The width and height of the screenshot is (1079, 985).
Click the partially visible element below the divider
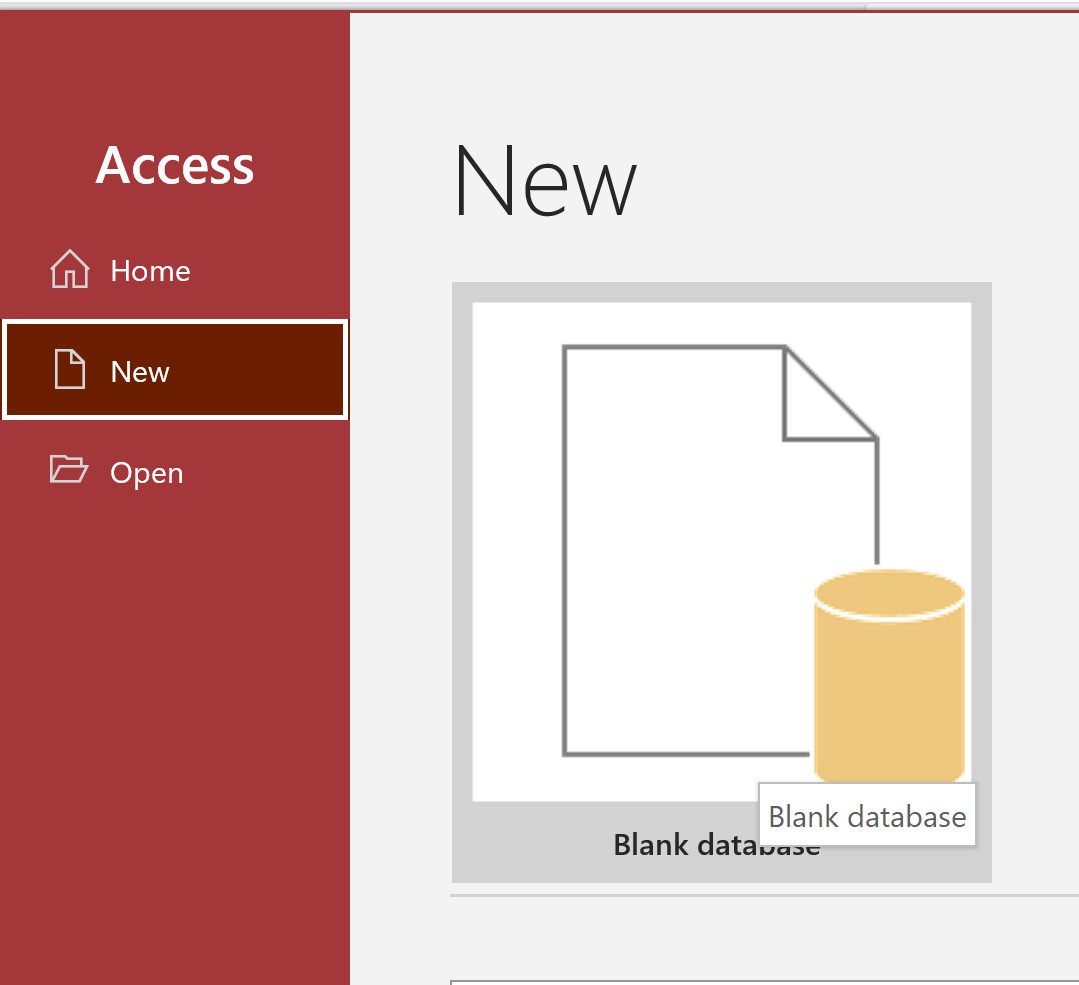(x=760, y=980)
